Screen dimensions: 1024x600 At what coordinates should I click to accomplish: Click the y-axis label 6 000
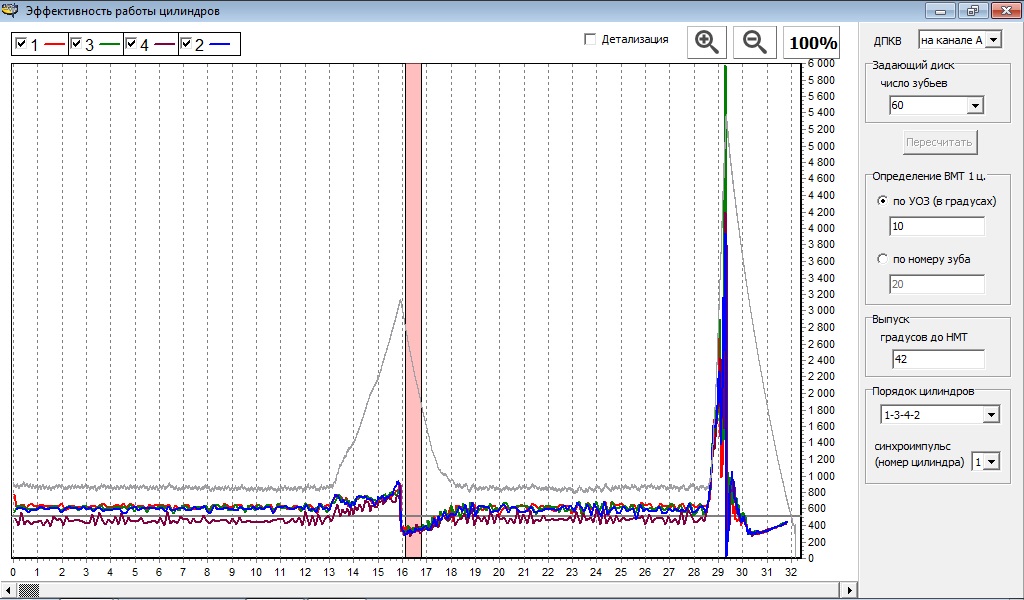822,64
